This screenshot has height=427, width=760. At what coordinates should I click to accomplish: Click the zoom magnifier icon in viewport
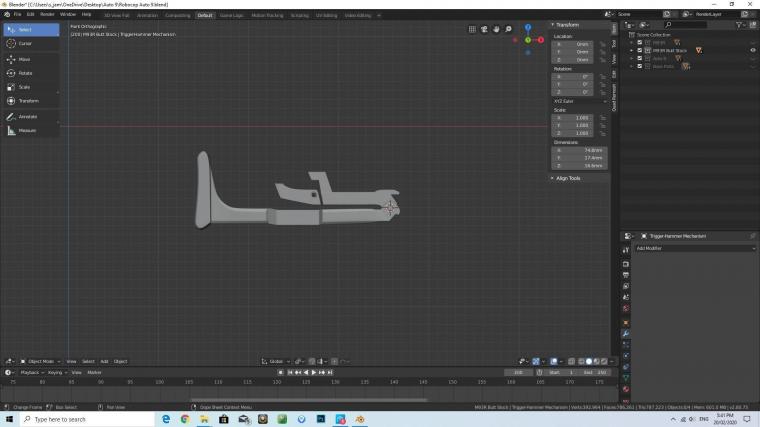click(x=508, y=29)
